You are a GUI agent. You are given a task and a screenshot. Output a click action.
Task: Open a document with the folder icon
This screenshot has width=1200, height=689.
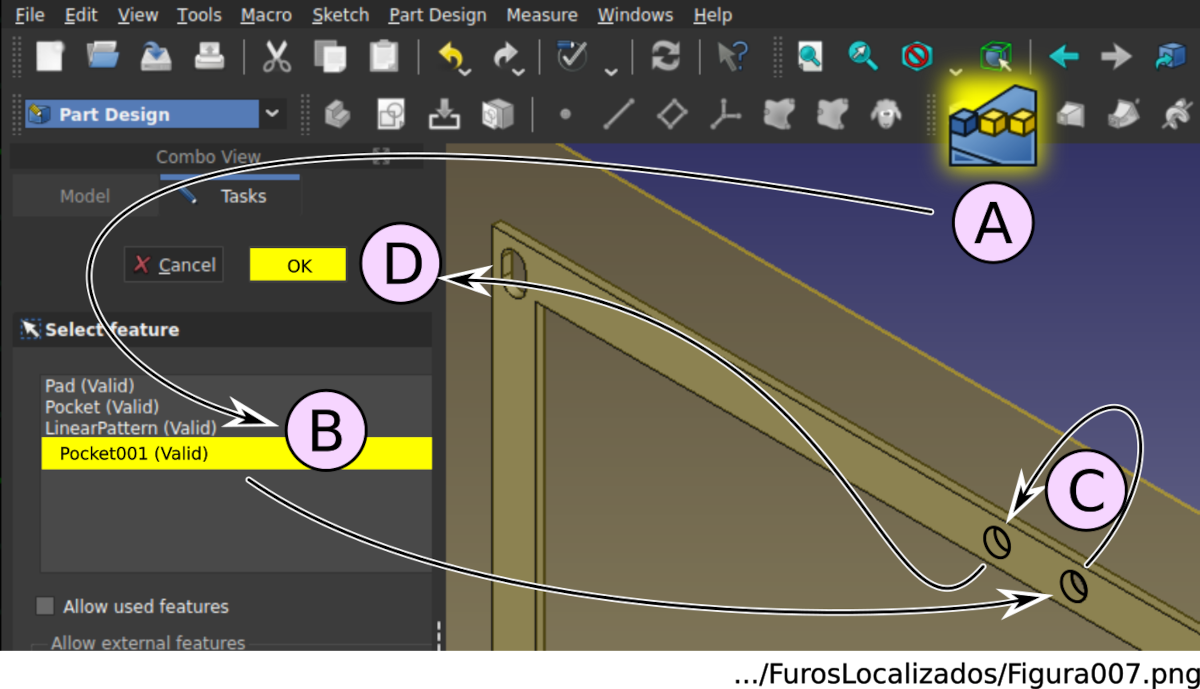point(103,55)
